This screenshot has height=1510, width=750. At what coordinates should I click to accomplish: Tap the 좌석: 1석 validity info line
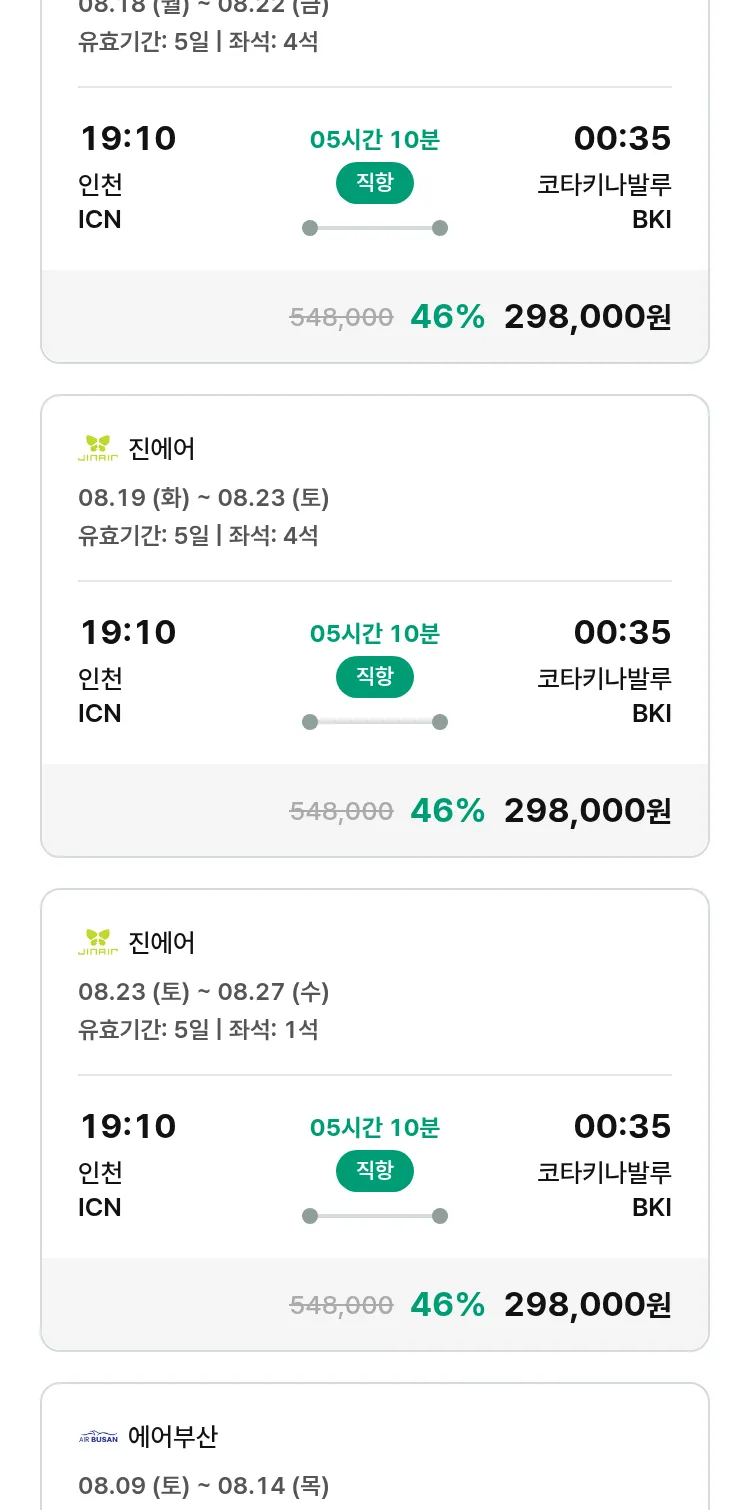(198, 1029)
